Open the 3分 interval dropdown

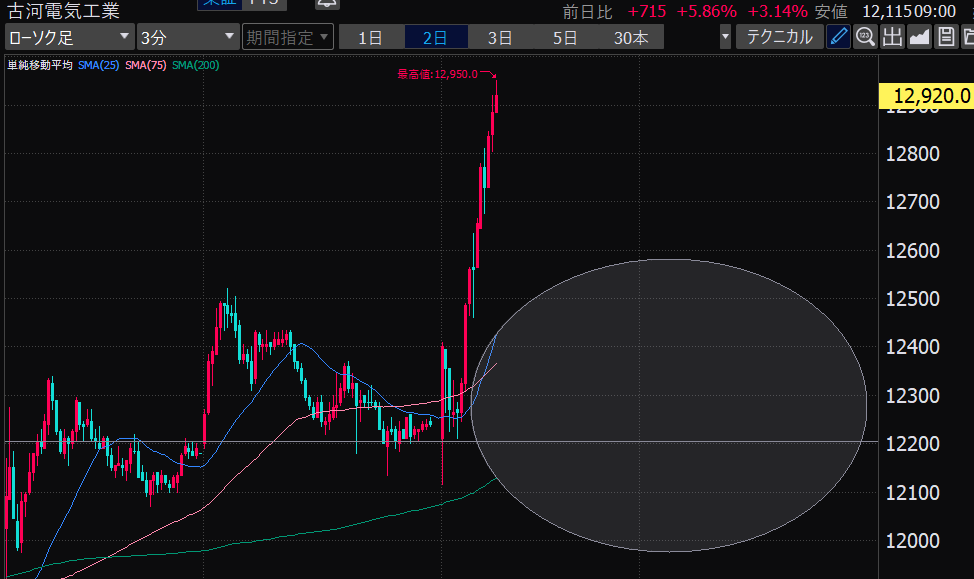point(187,38)
